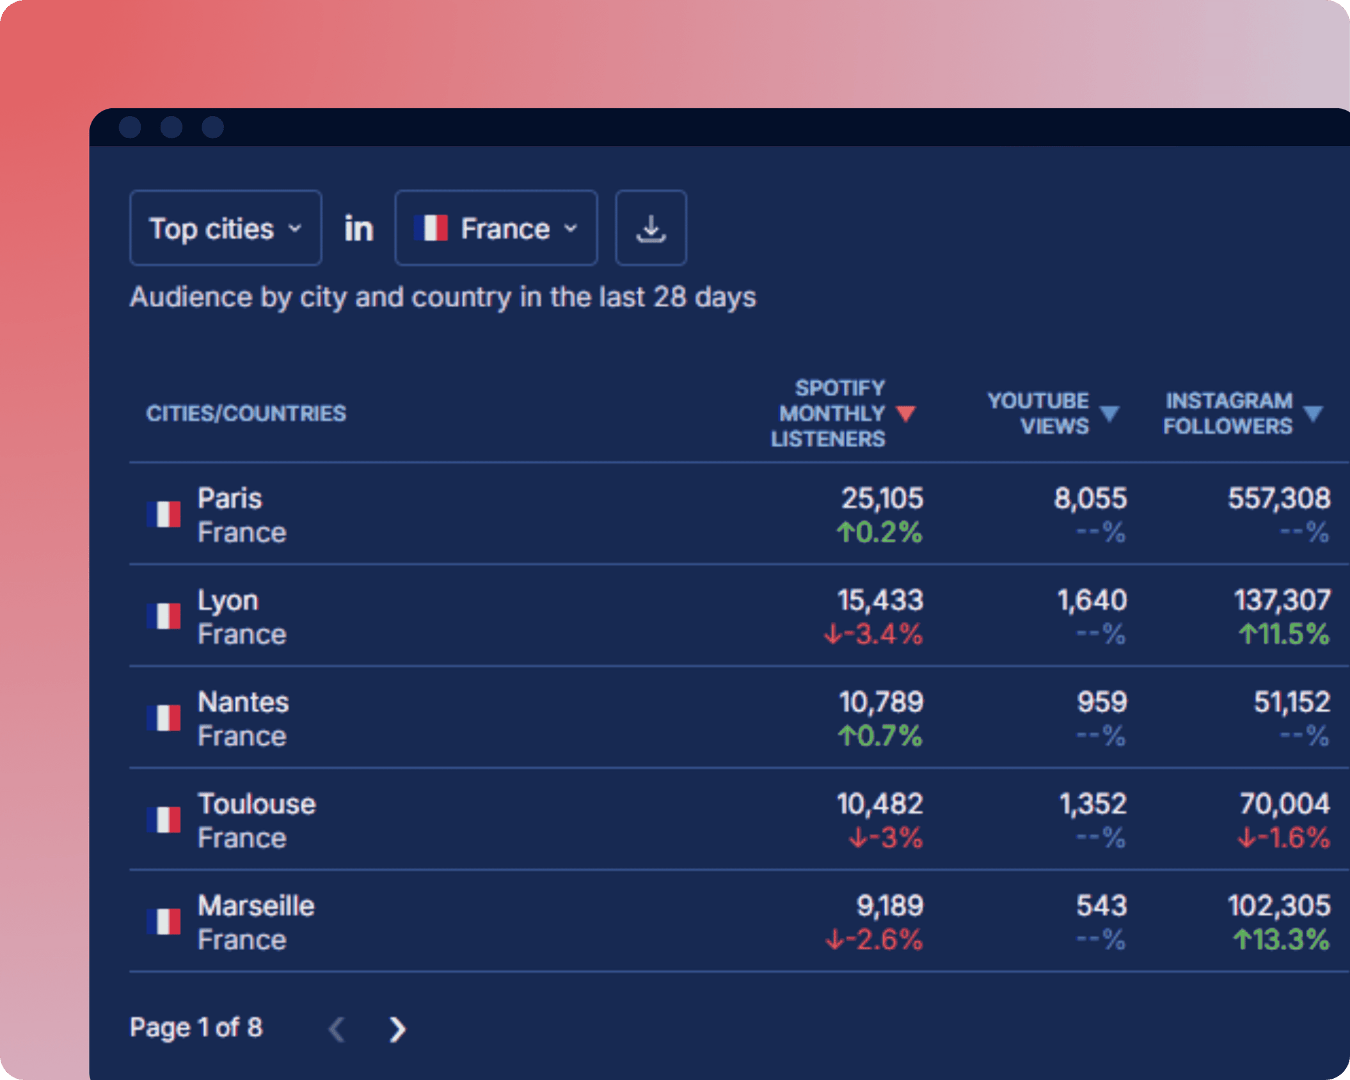Toggle sort order on Instagram Followers column
This screenshot has width=1350, height=1080.
pyautogui.click(x=1314, y=413)
